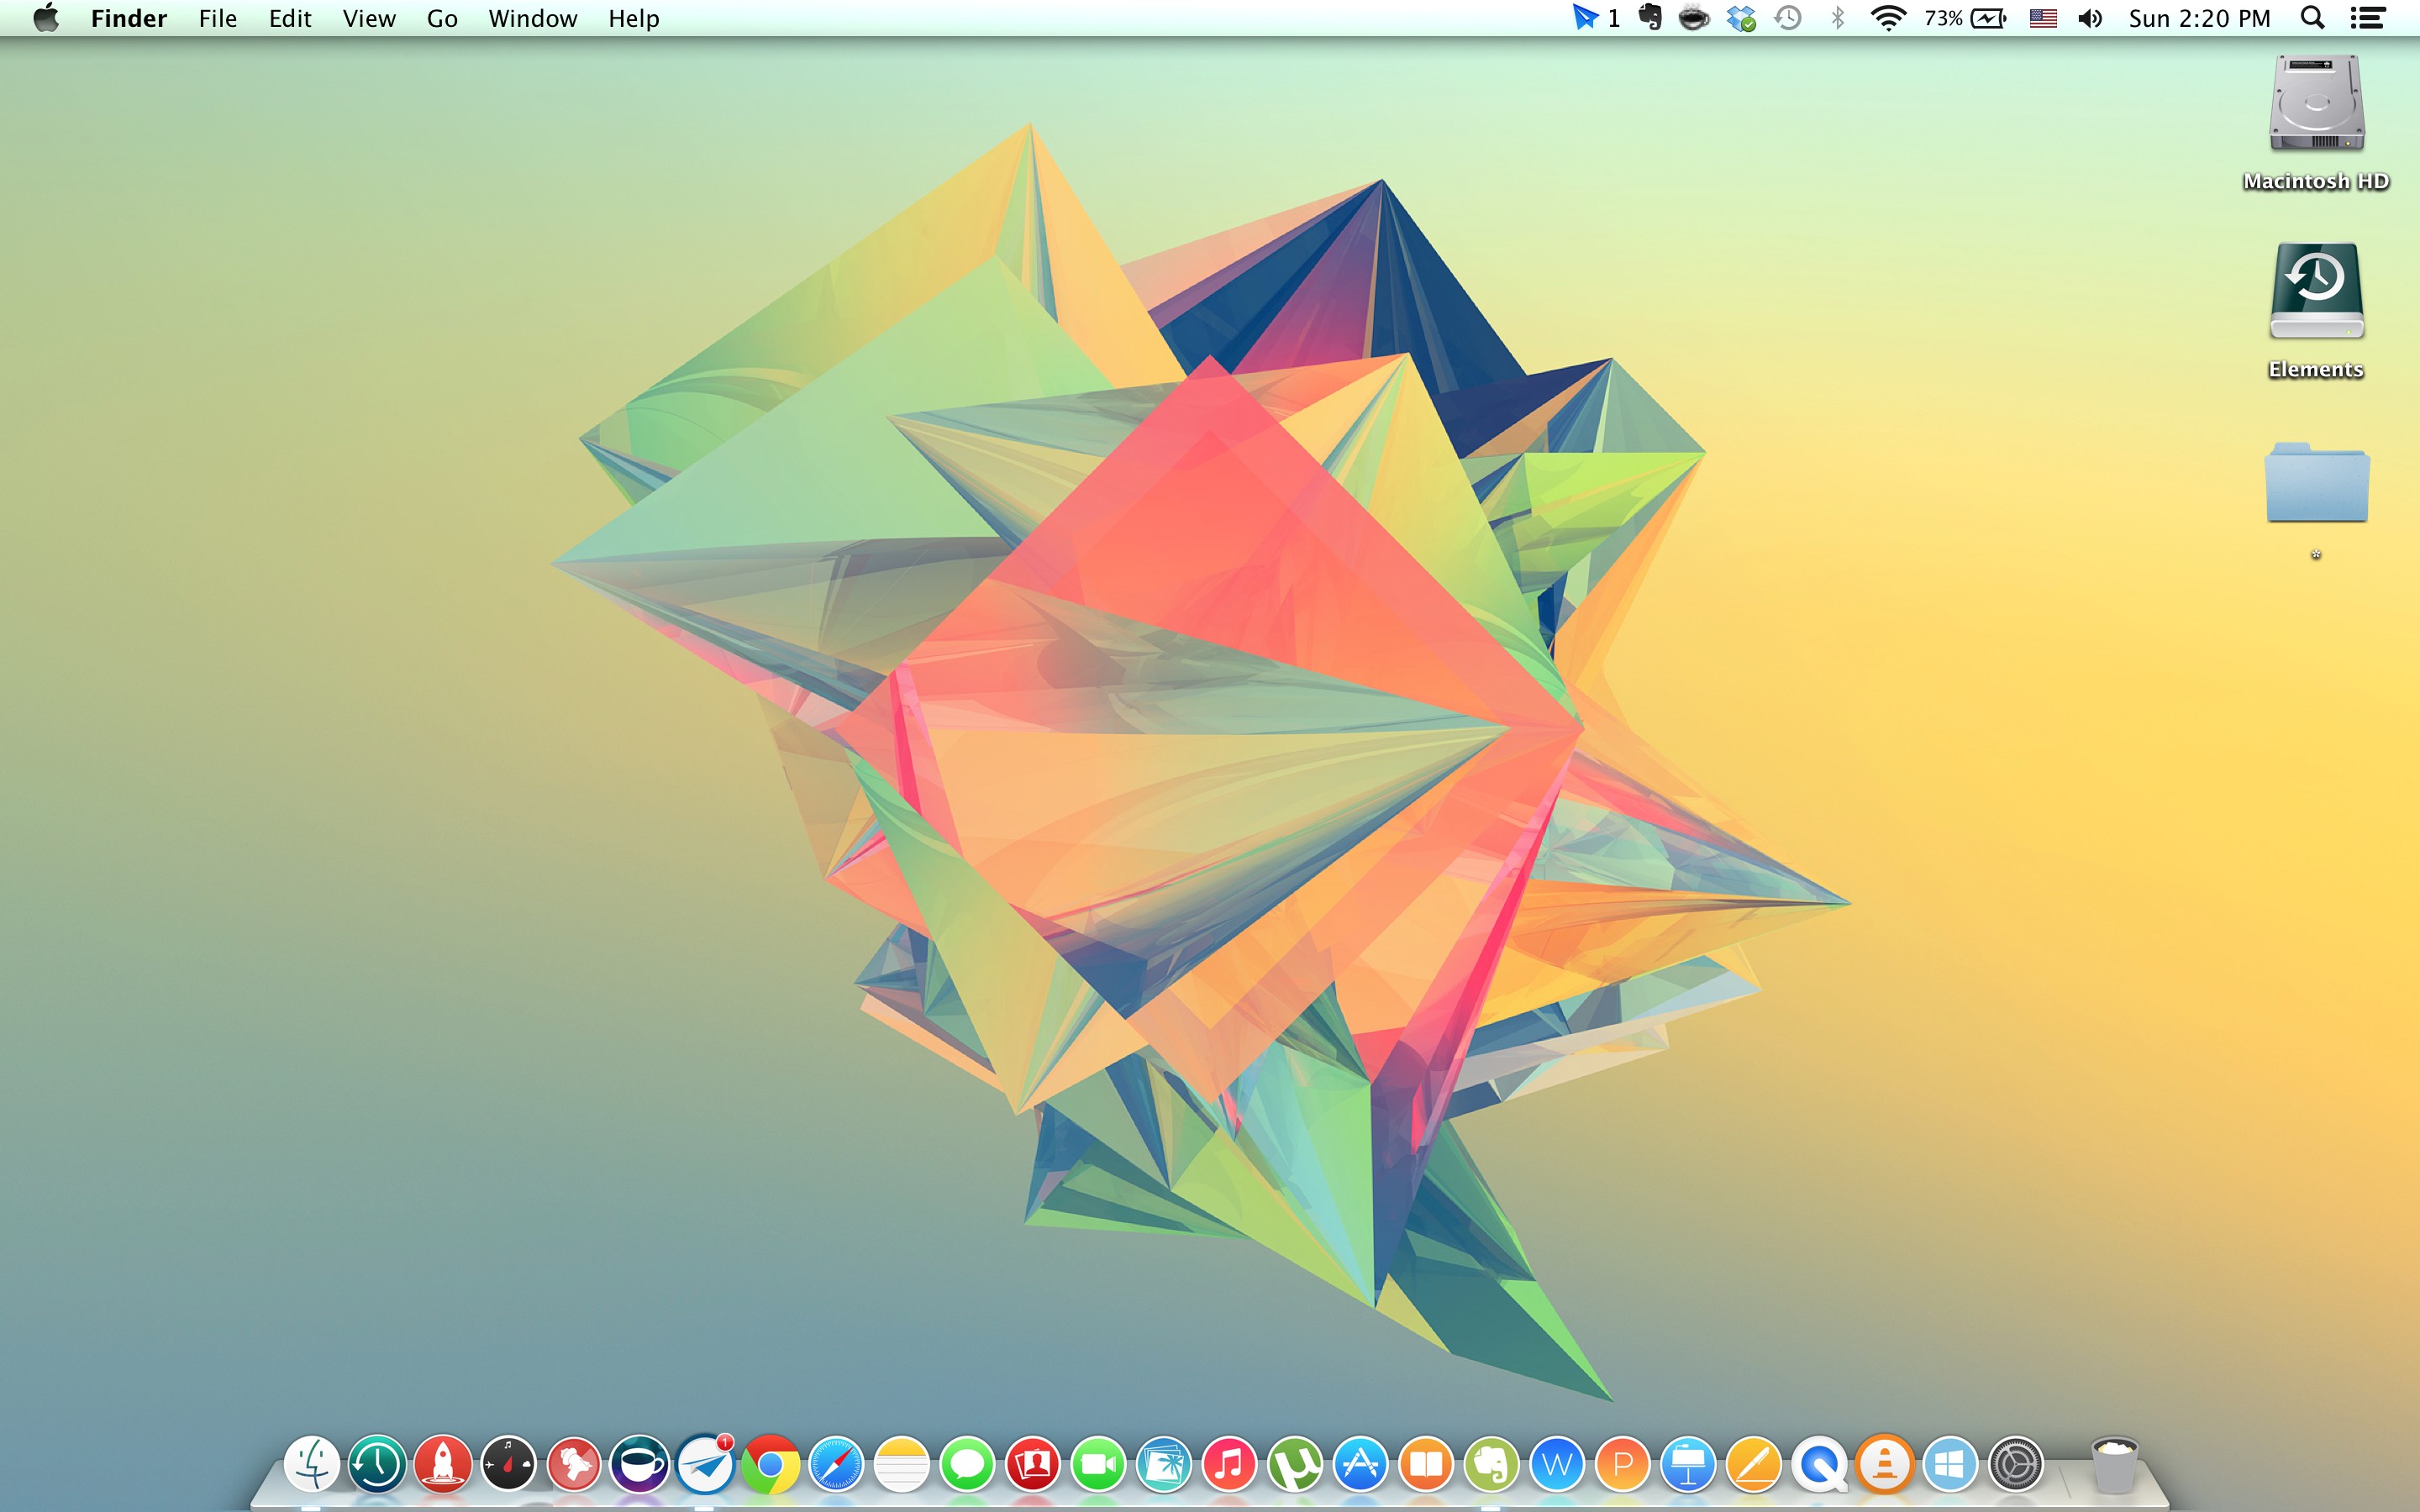The width and height of the screenshot is (2420, 1512).
Task: Open Google Chrome from the dock
Action: click(770, 1465)
